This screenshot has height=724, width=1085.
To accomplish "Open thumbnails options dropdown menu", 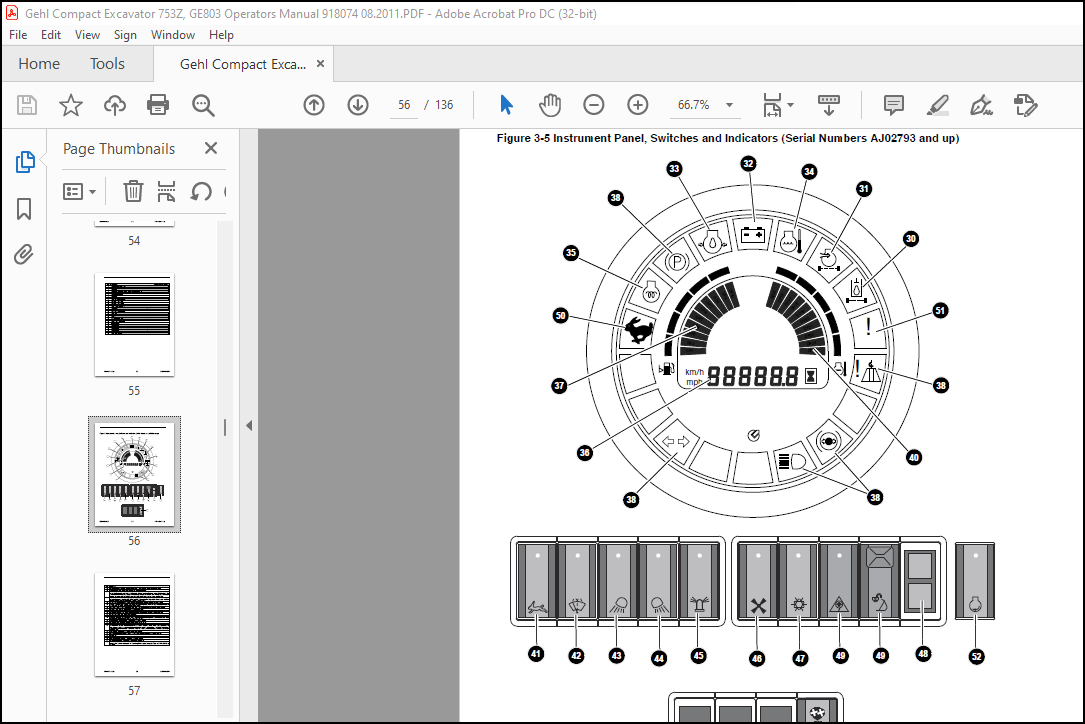I will (79, 191).
